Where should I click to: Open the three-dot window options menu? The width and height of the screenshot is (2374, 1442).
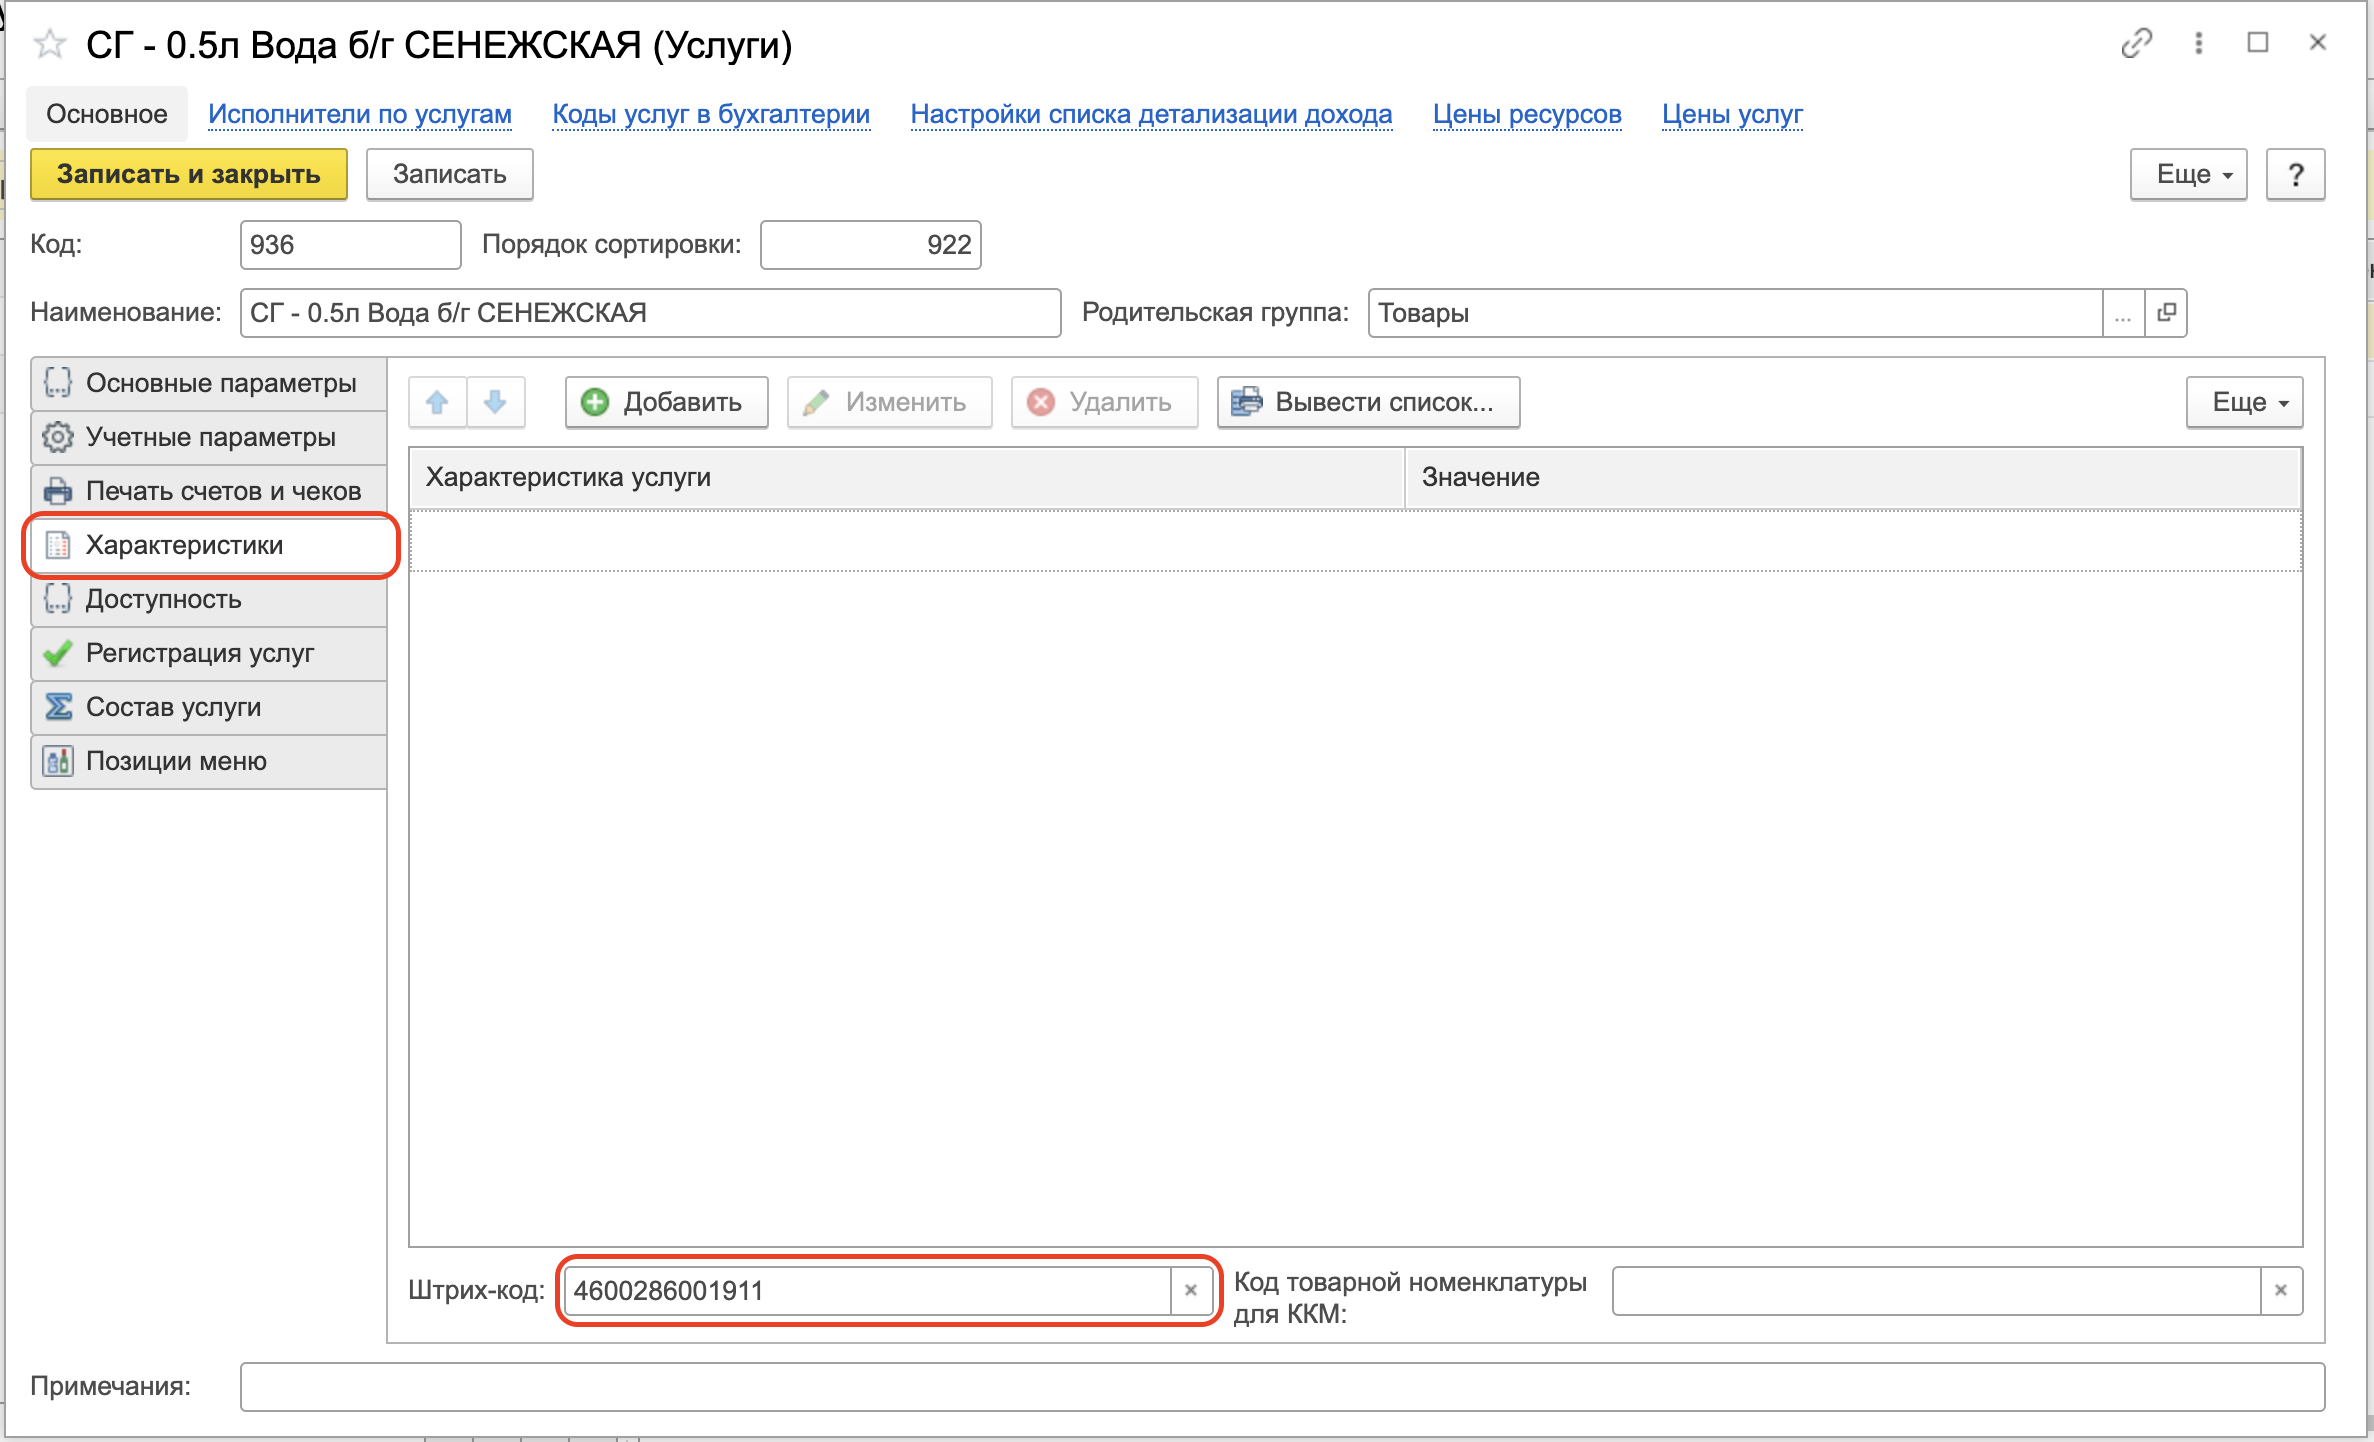tap(2198, 43)
